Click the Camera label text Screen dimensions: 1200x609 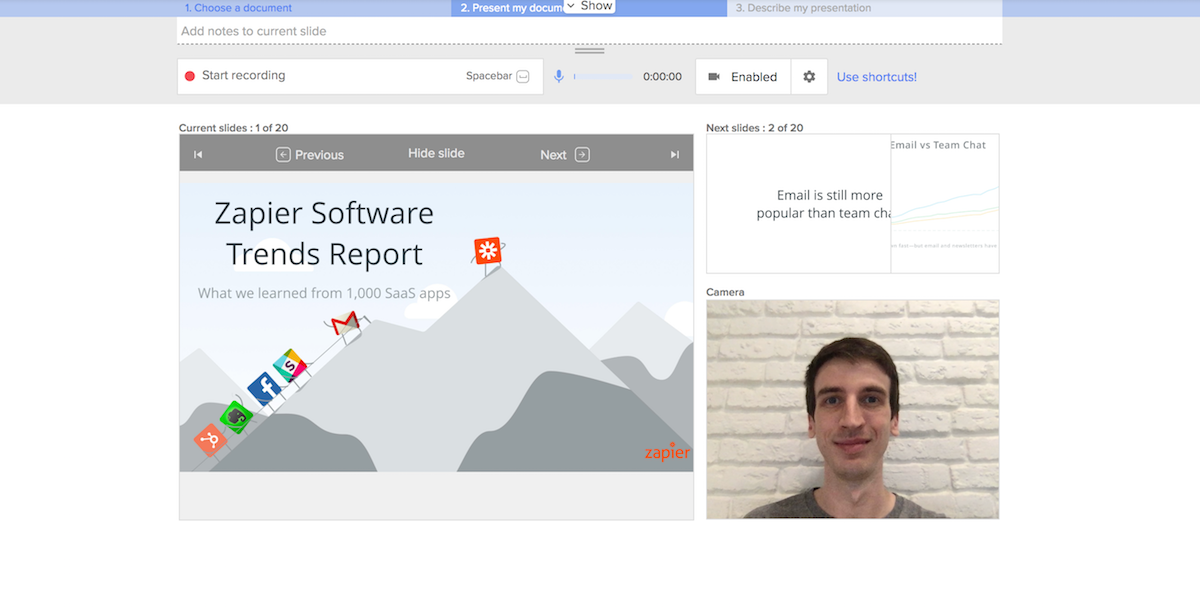click(x=725, y=292)
